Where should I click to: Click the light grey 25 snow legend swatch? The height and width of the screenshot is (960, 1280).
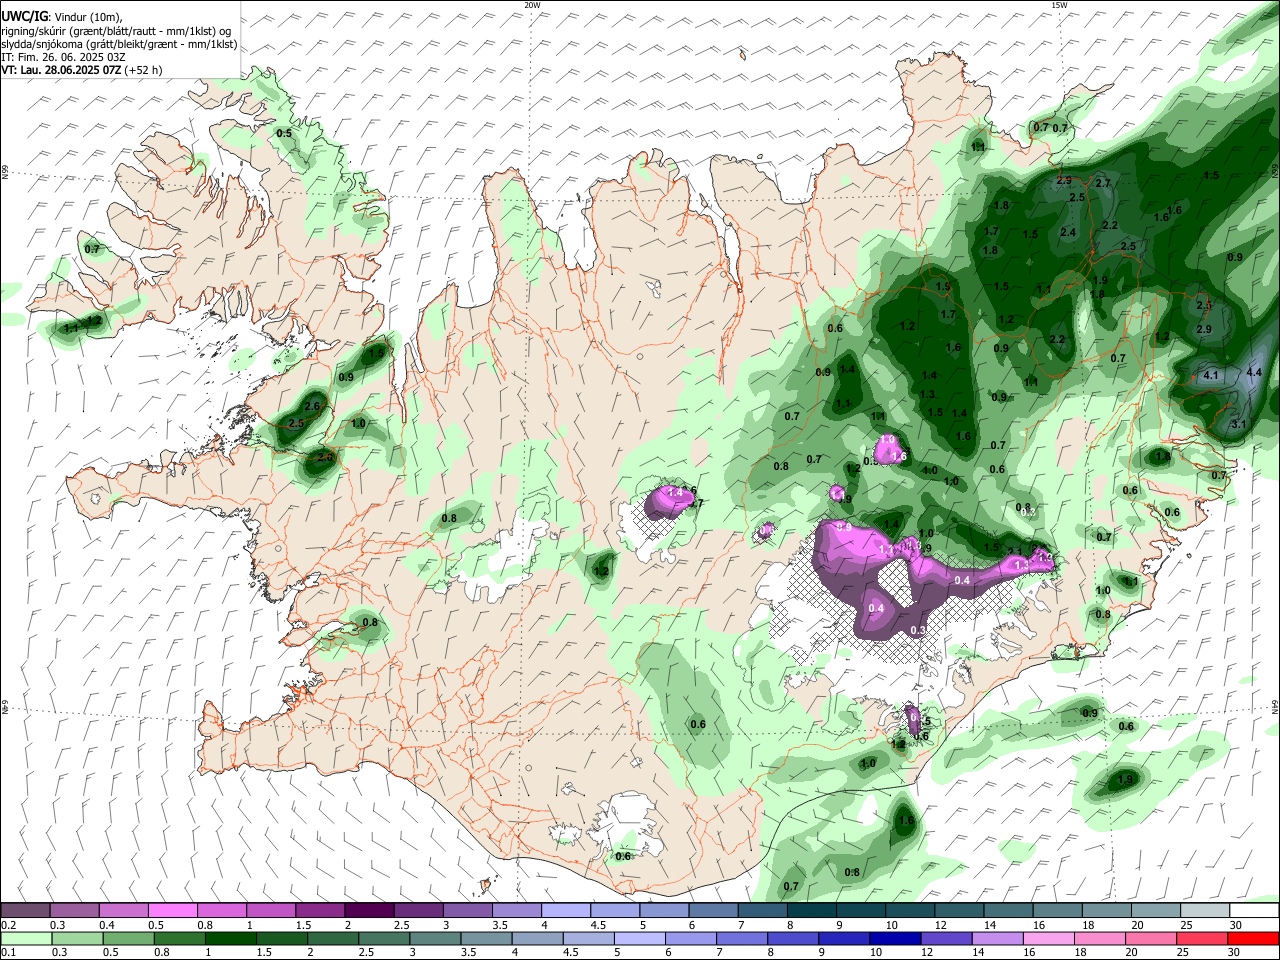point(1205,911)
